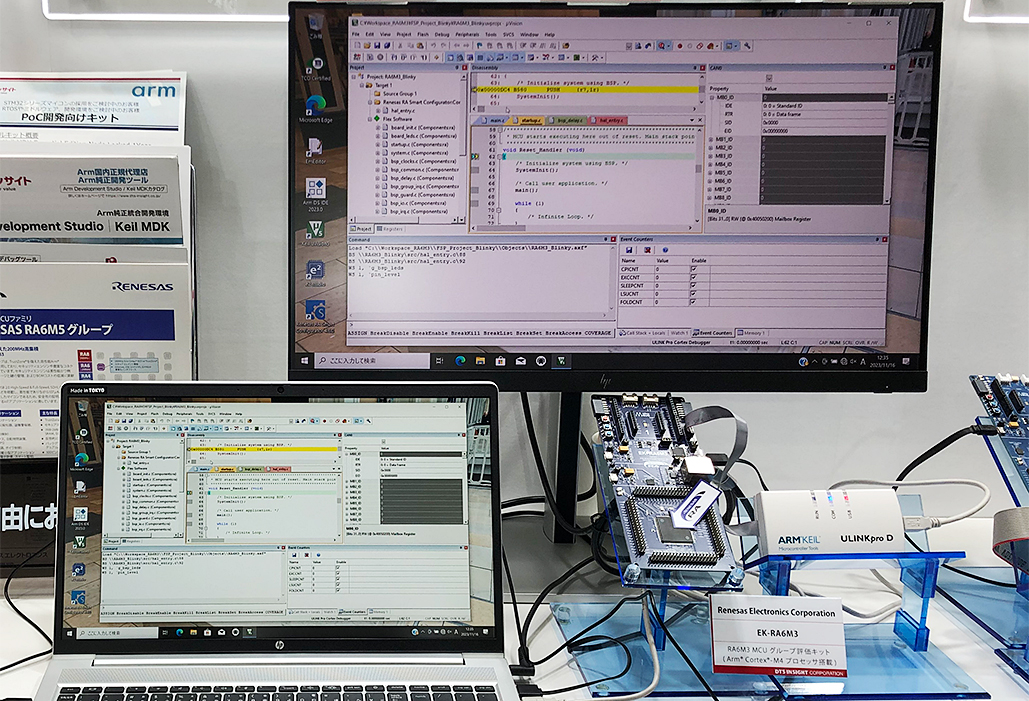Click the red Insert Breakpoint icon on the monitor
This screenshot has width=1029, height=701.
pyautogui.click(x=679, y=46)
